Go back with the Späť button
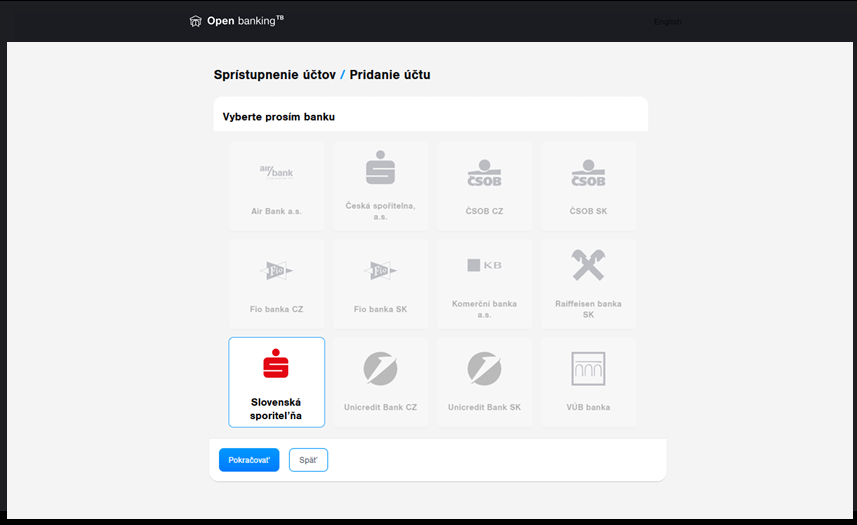857x525 pixels. (x=308, y=460)
